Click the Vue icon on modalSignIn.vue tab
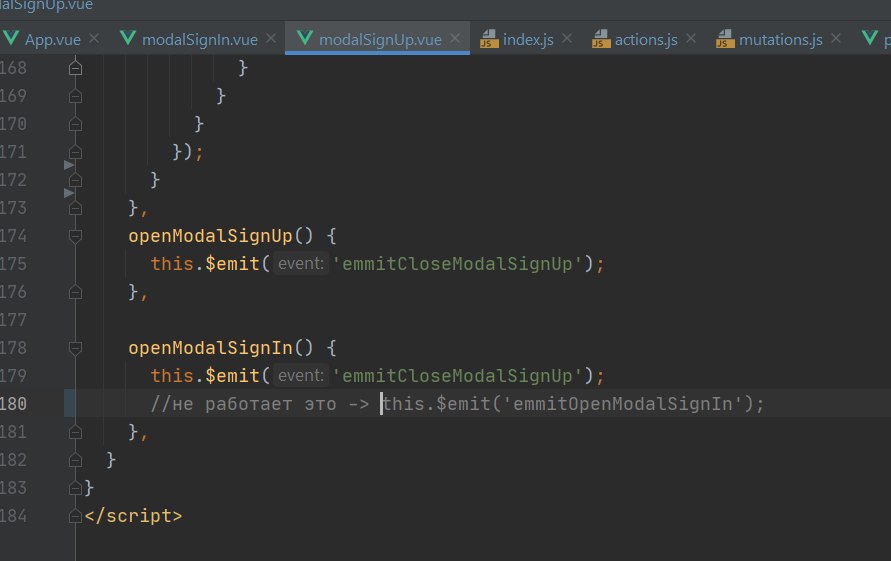 [128, 38]
